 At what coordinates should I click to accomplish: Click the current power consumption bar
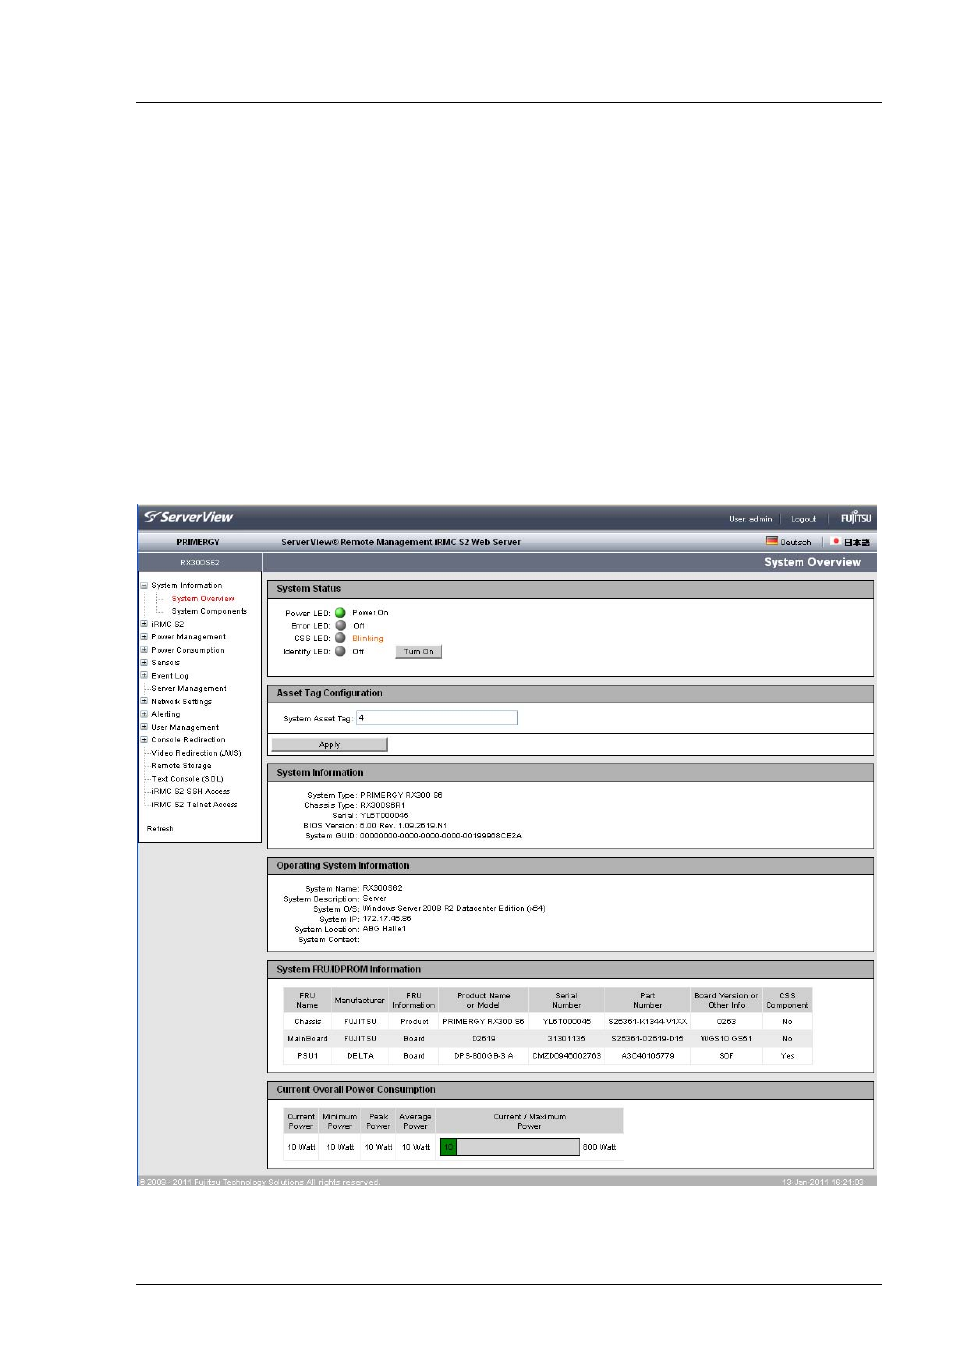509,1147
